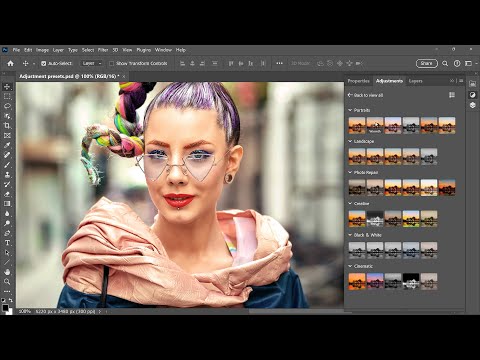The width and height of the screenshot is (480, 360).
Task: Select the Path Selection tool
Action: [7, 252]
